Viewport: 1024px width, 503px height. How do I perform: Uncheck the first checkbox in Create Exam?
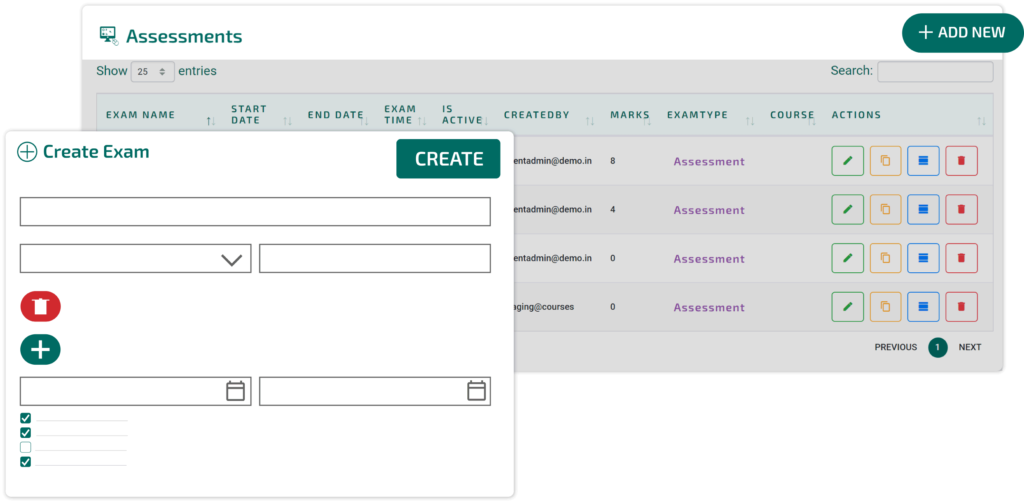point(25,418)
